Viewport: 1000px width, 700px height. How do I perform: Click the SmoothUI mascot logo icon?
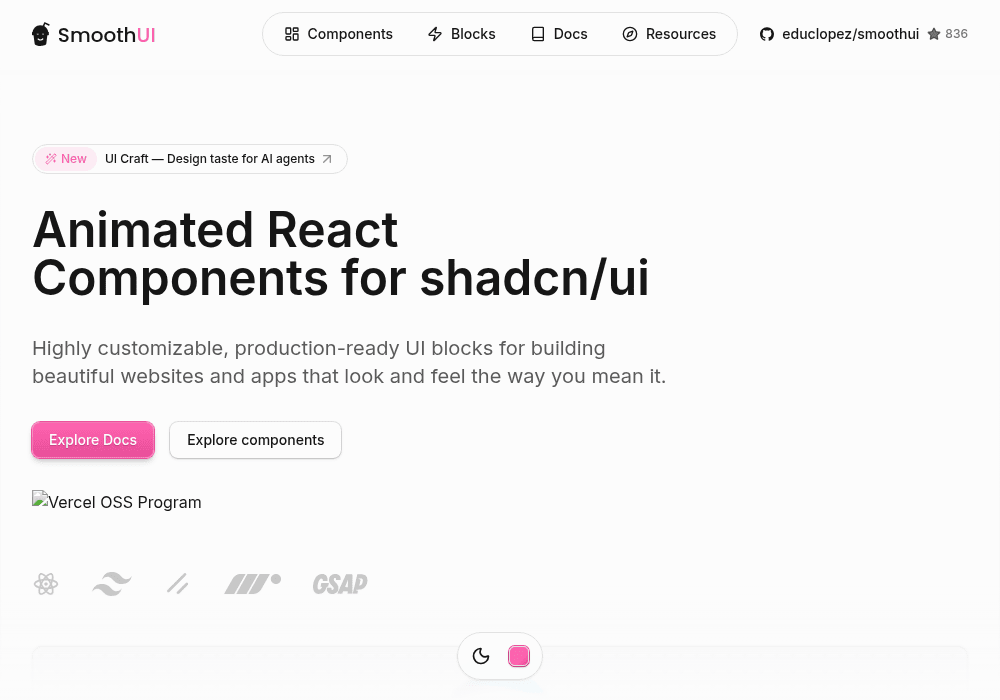(40, 34)
